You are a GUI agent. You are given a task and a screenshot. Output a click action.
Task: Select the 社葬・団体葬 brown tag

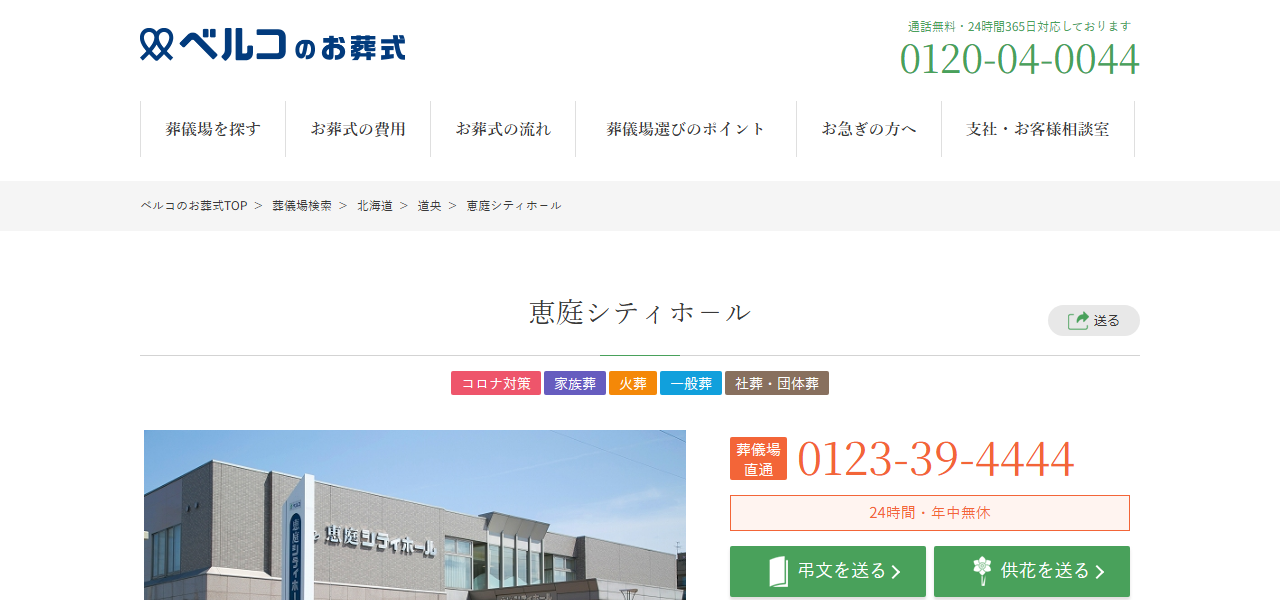[x=777, y=383]
